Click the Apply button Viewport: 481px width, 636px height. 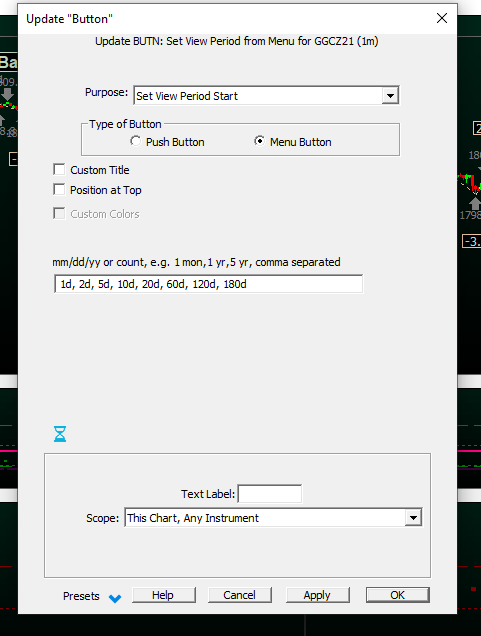[x=317, y=595]
